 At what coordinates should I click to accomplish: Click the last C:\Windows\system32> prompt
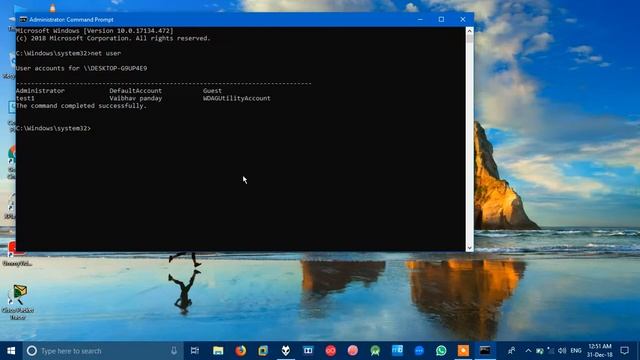pos(53,128)
